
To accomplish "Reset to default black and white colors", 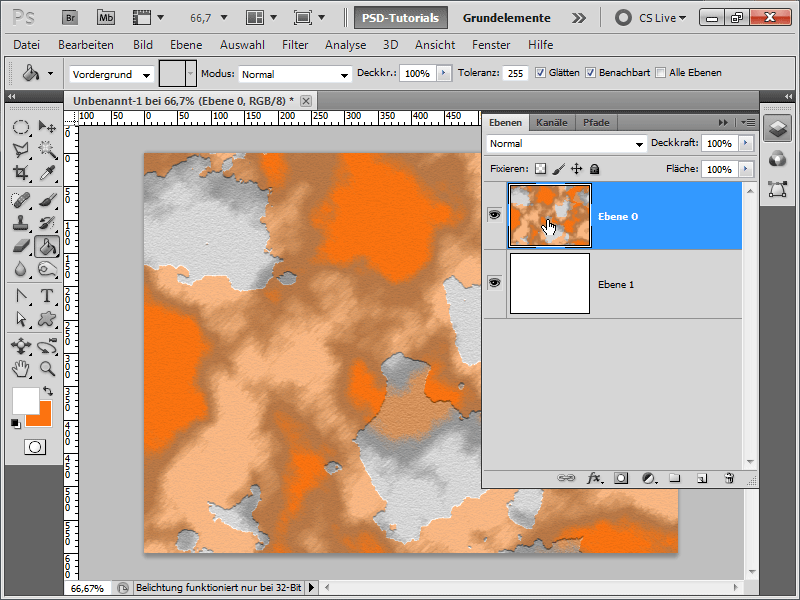I will 16,423.
